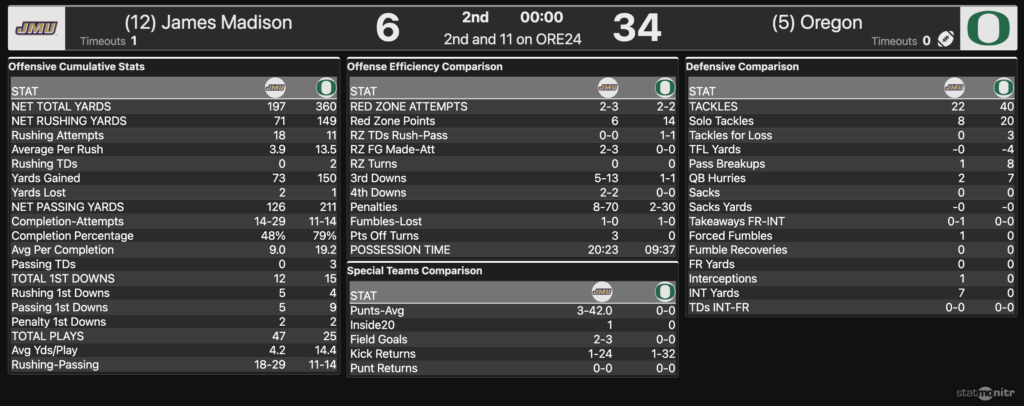Select the Offensive Cumulative Stats panel title

77,67
